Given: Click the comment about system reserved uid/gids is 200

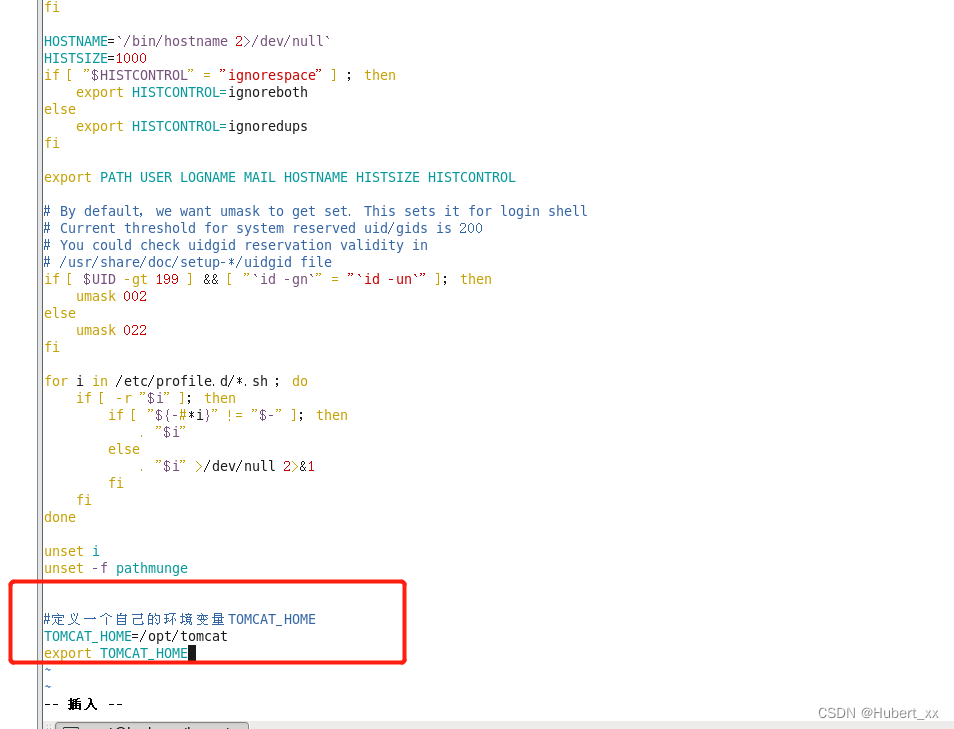Looking at the screenshot, I should click(x=263, y=229).
